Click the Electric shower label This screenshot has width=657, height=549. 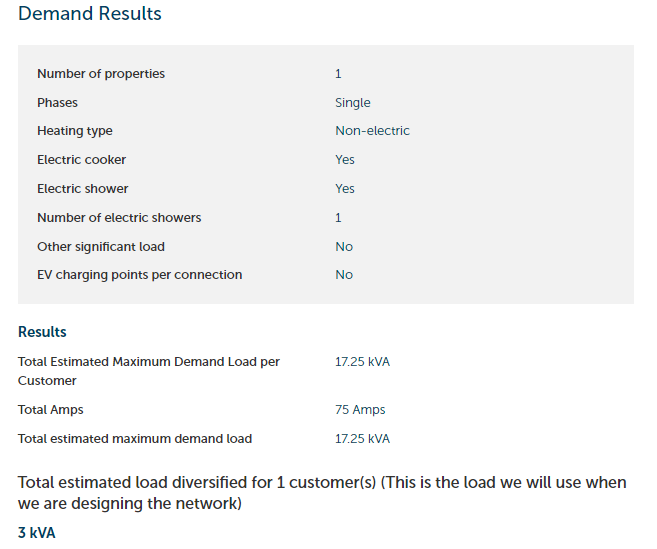[x=83, y=189]
